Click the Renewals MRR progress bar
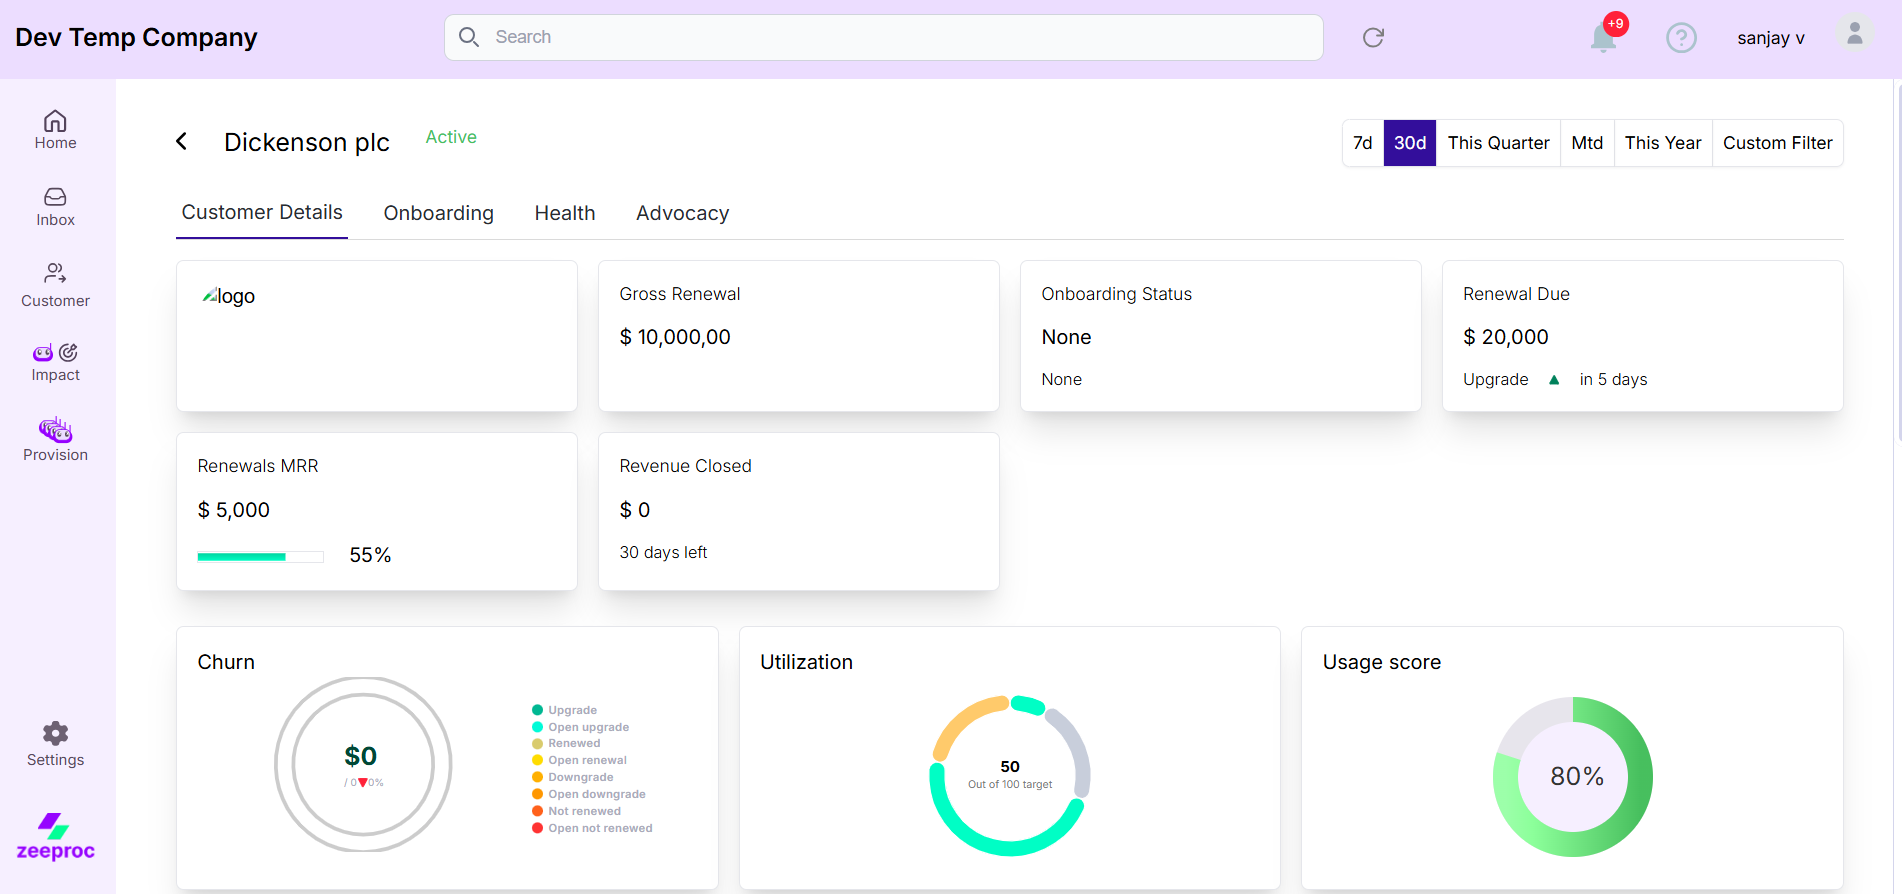The width and height of the screenshot is (1902, 894). (x=260, y=556)
